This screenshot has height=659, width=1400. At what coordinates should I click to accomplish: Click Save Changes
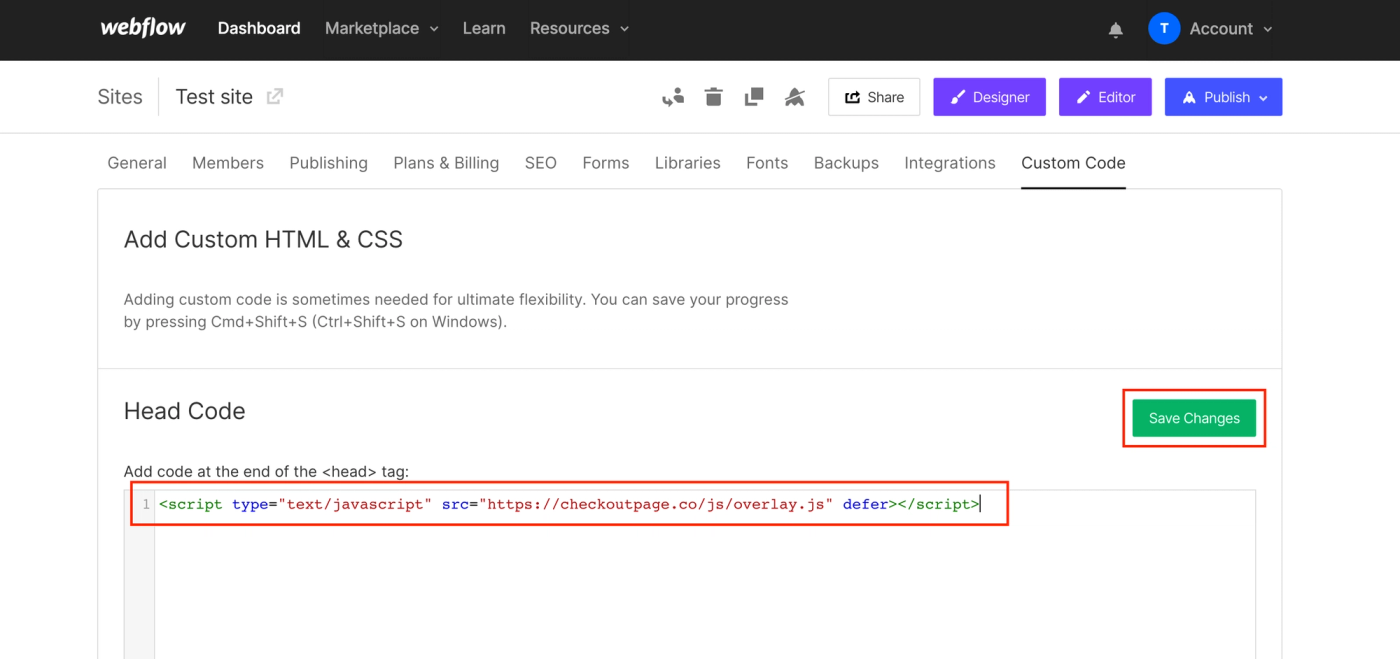click(1194, 418)
